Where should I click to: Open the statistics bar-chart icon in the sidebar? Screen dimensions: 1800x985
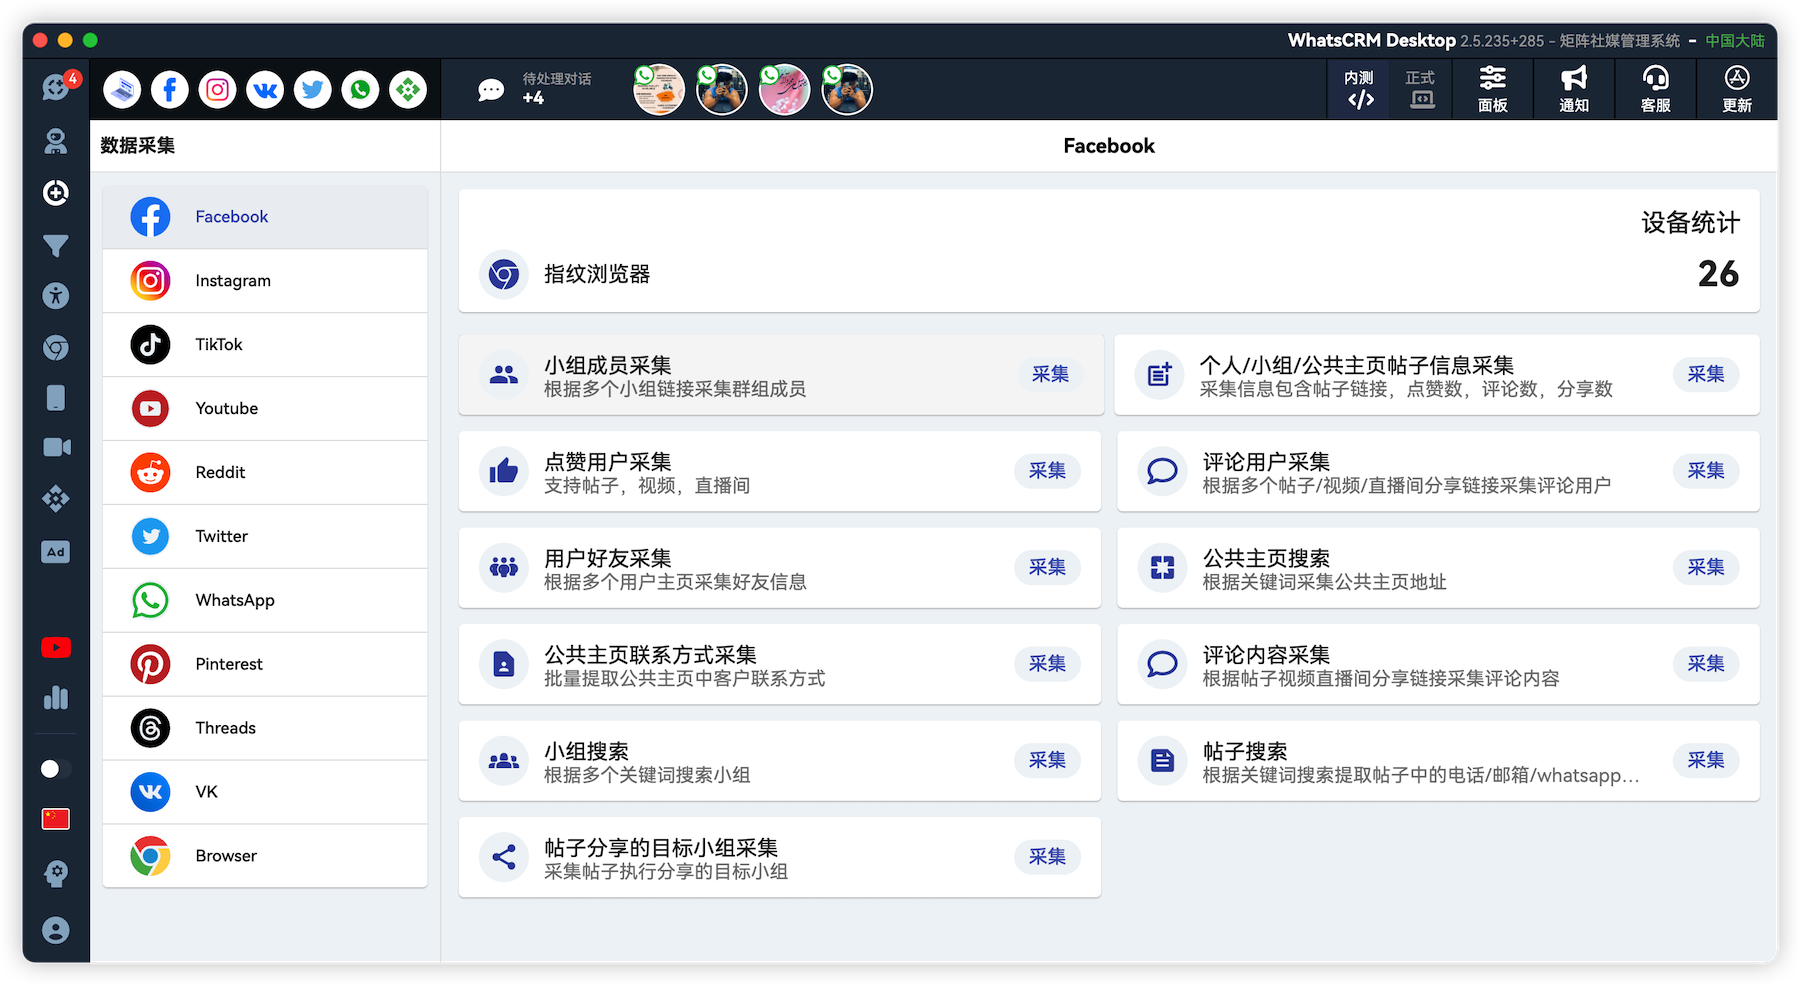point(56,698)
